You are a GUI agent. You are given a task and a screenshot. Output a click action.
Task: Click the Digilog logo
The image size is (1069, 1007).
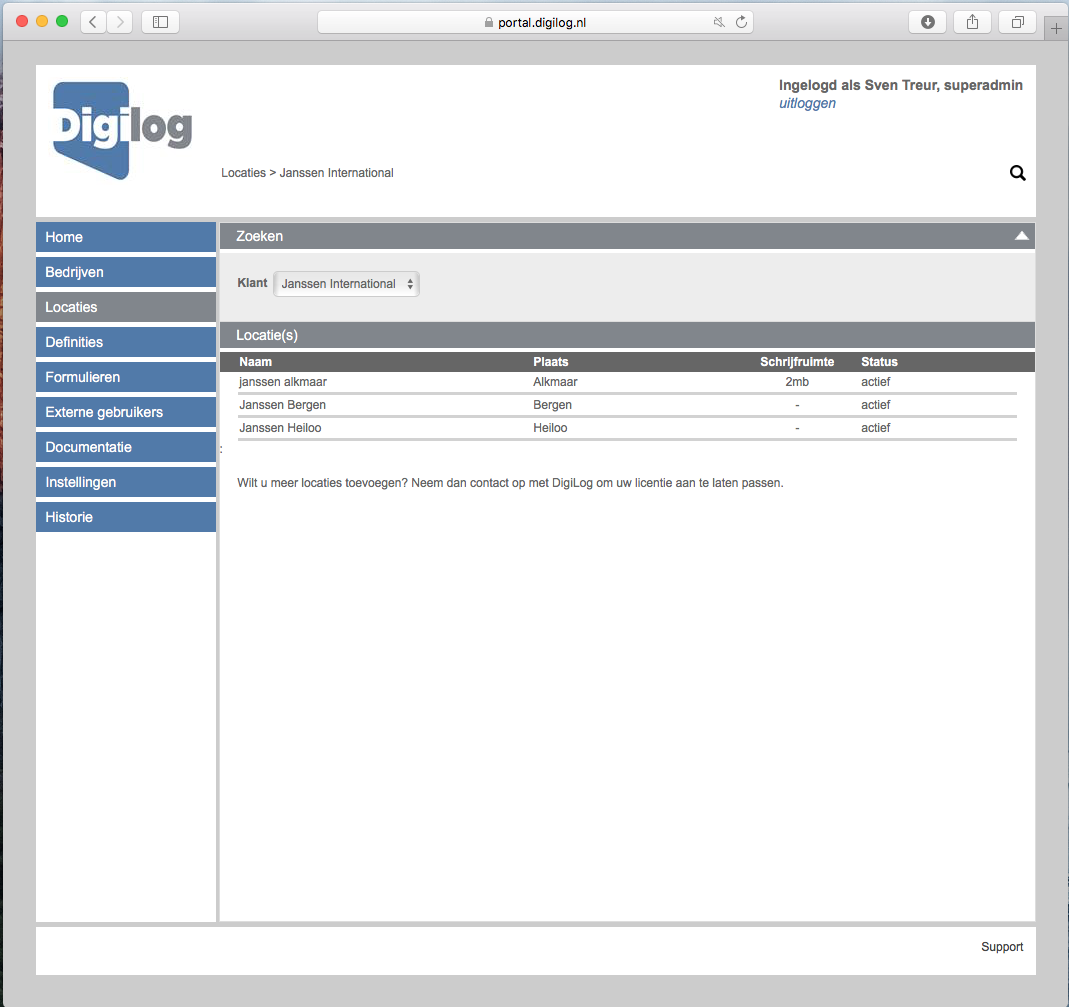122,130
